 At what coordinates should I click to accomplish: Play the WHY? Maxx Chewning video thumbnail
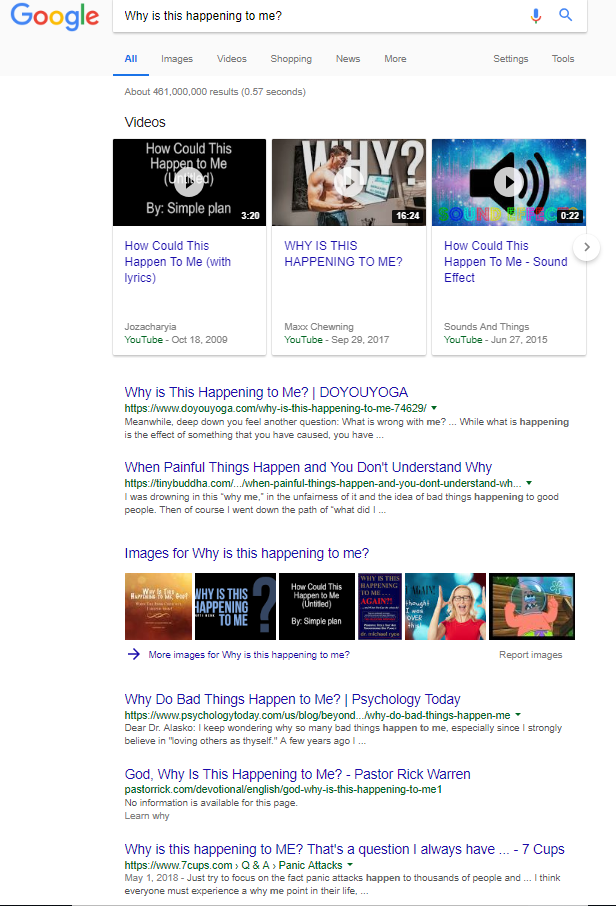coord(349,182)
